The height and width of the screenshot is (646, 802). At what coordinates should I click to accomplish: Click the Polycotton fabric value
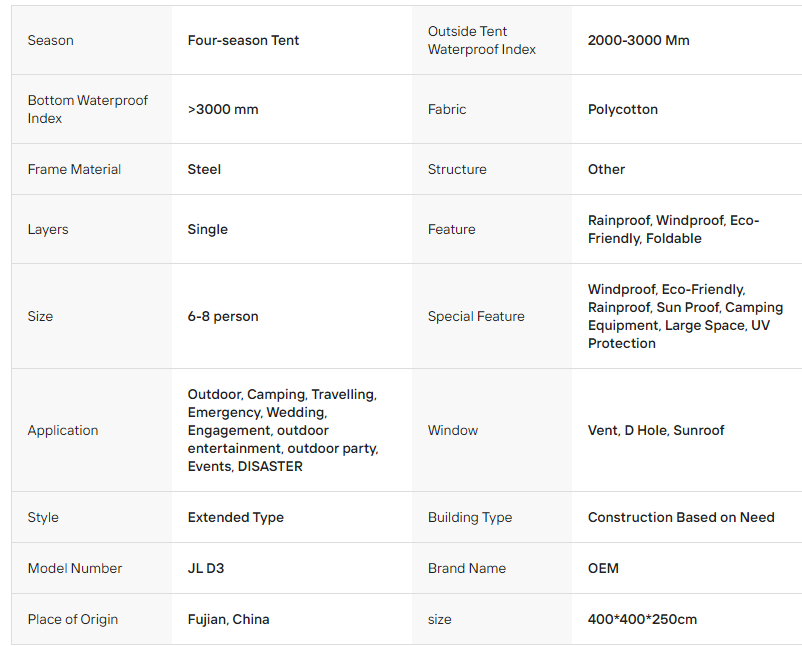[622, 109]
